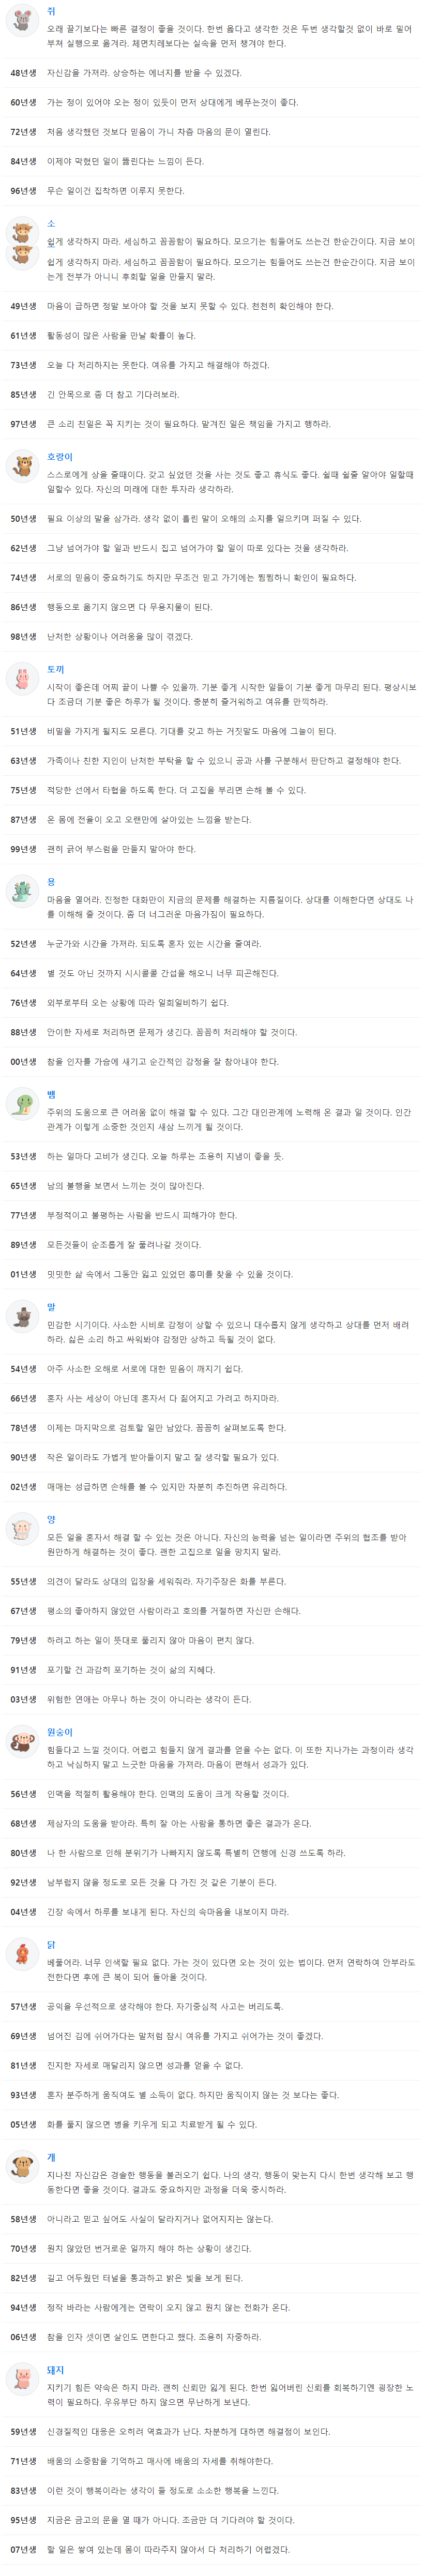
Task: Select the 07년생 pig fortune row
Action: click(x=212, y=2550)
